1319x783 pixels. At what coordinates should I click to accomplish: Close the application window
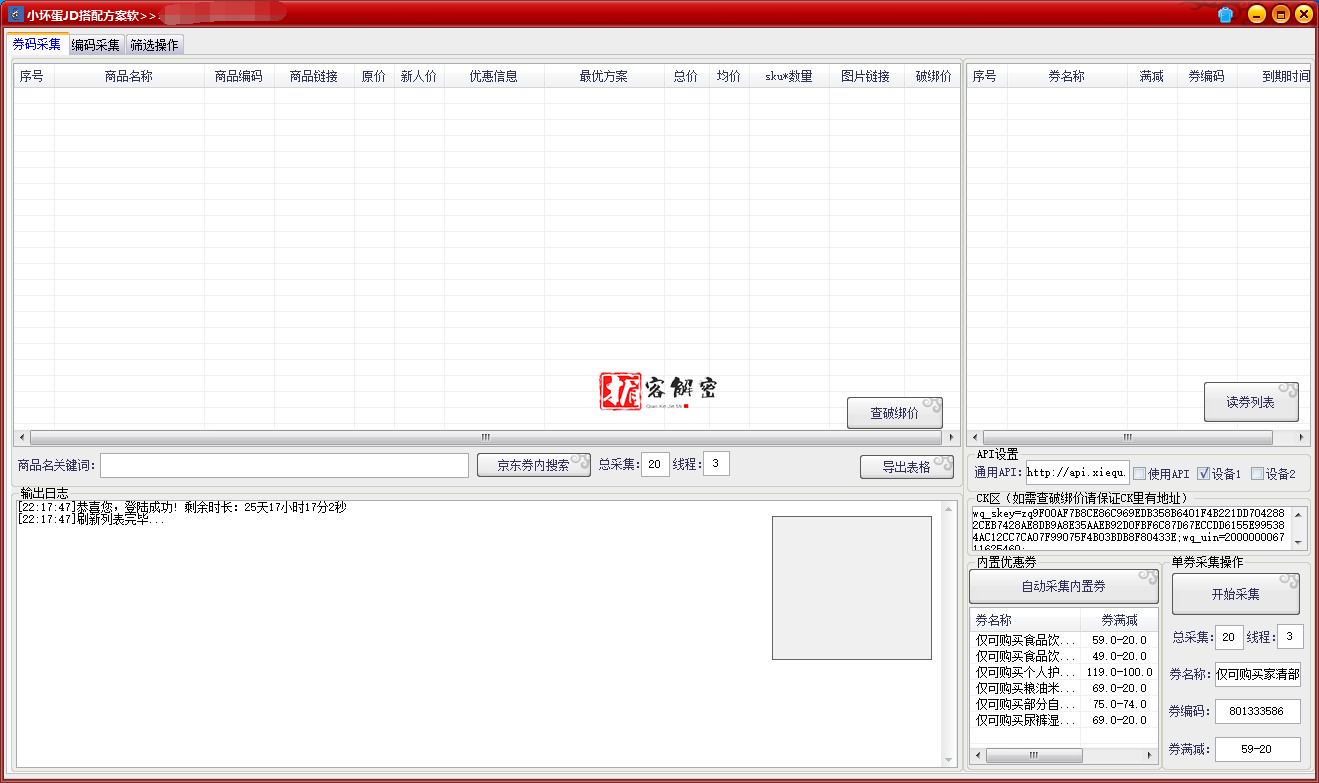click(1303, 14)
